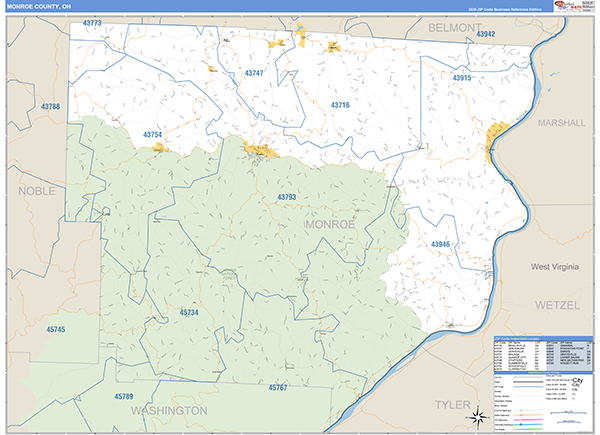The width and height of the screenshot is (600, 435).
Task: Select ZIP code 45734 label
Action: tap(189, 313)
